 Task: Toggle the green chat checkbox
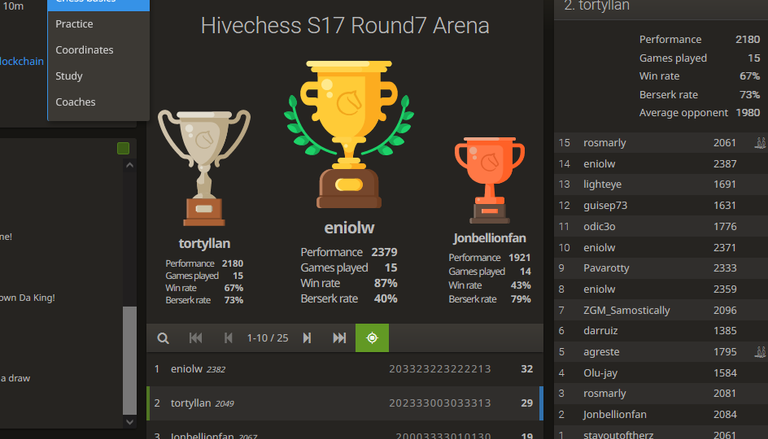click(123, 148)
